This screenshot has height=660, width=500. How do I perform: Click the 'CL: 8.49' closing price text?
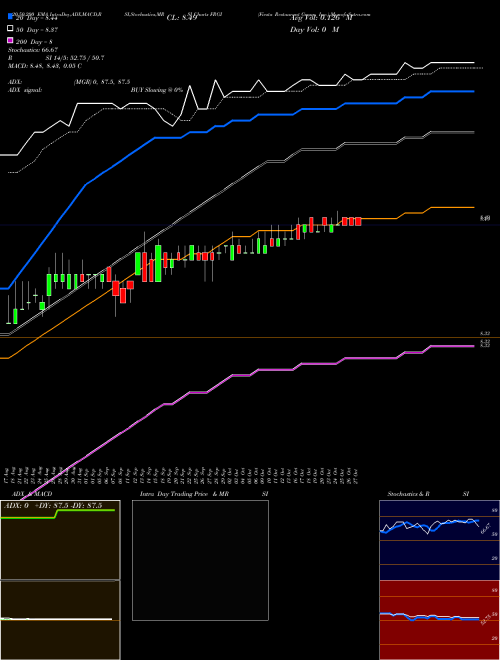coord(182,18)
